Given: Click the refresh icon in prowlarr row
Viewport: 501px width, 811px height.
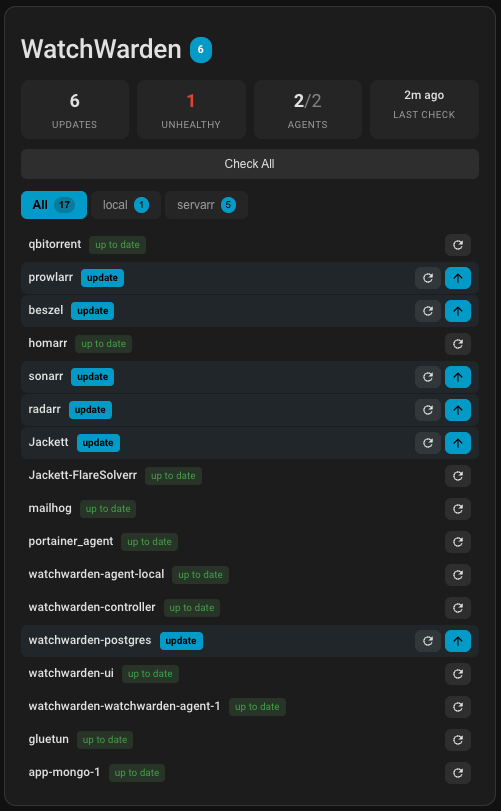Looking at the screenshot, I should coord(428,278).
